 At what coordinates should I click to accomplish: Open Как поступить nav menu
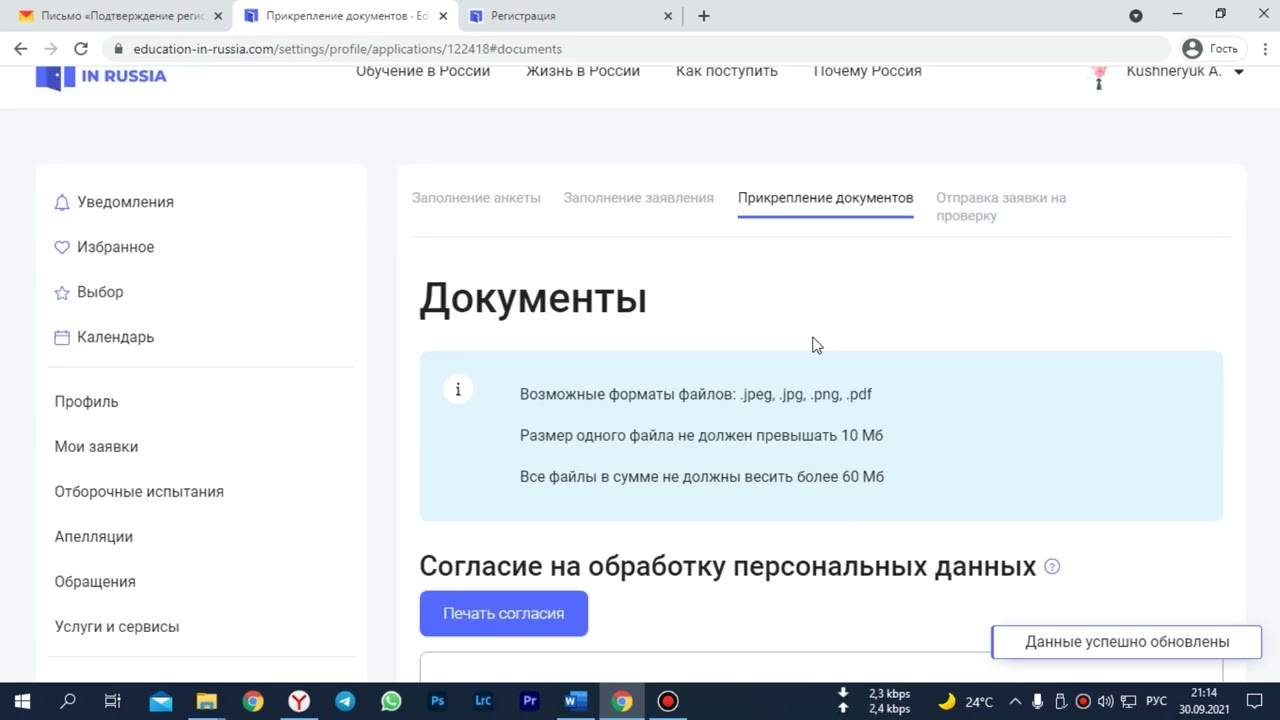pyautogui.click(x=727, y=71)
